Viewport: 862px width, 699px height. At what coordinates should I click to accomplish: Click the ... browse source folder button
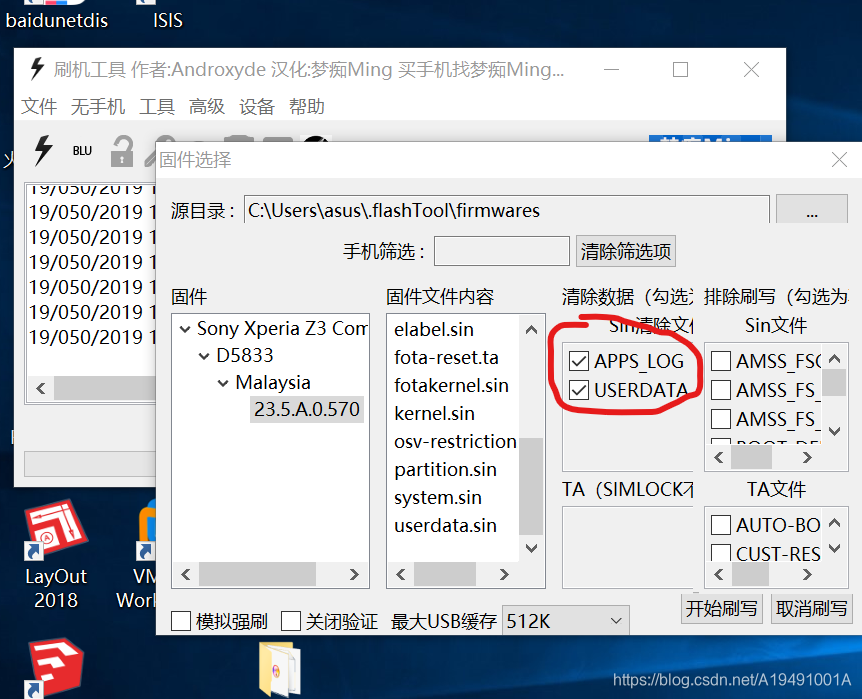(811, 210)
